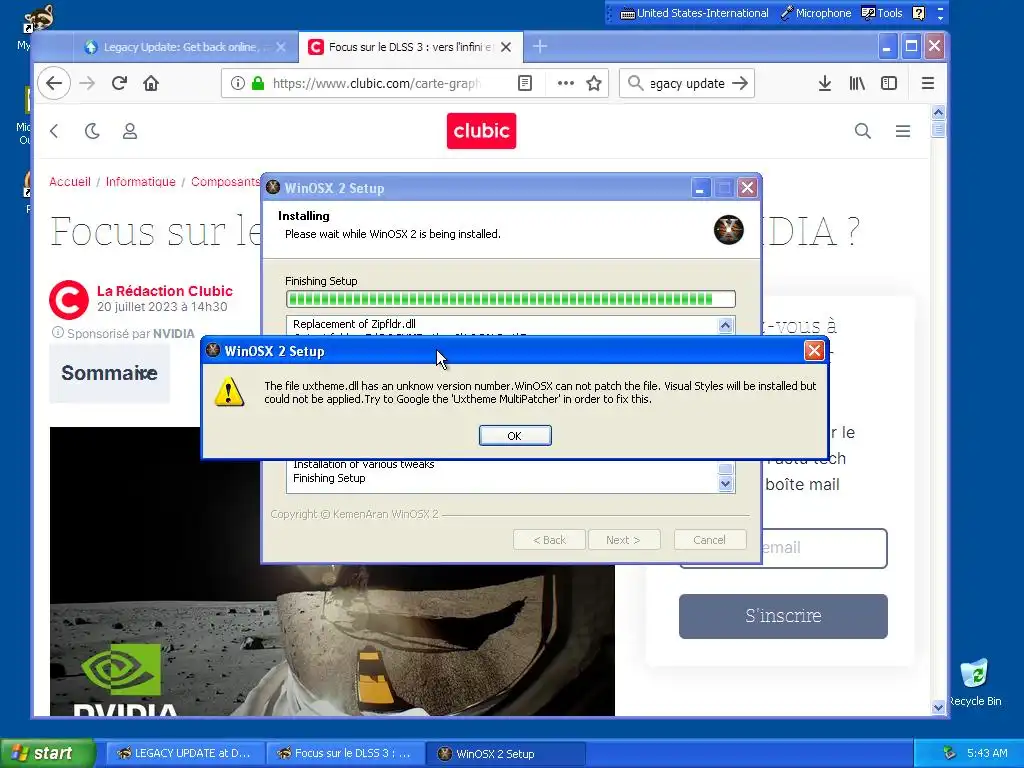Click Back in the WinOSX 2 installer

(549, 540)
